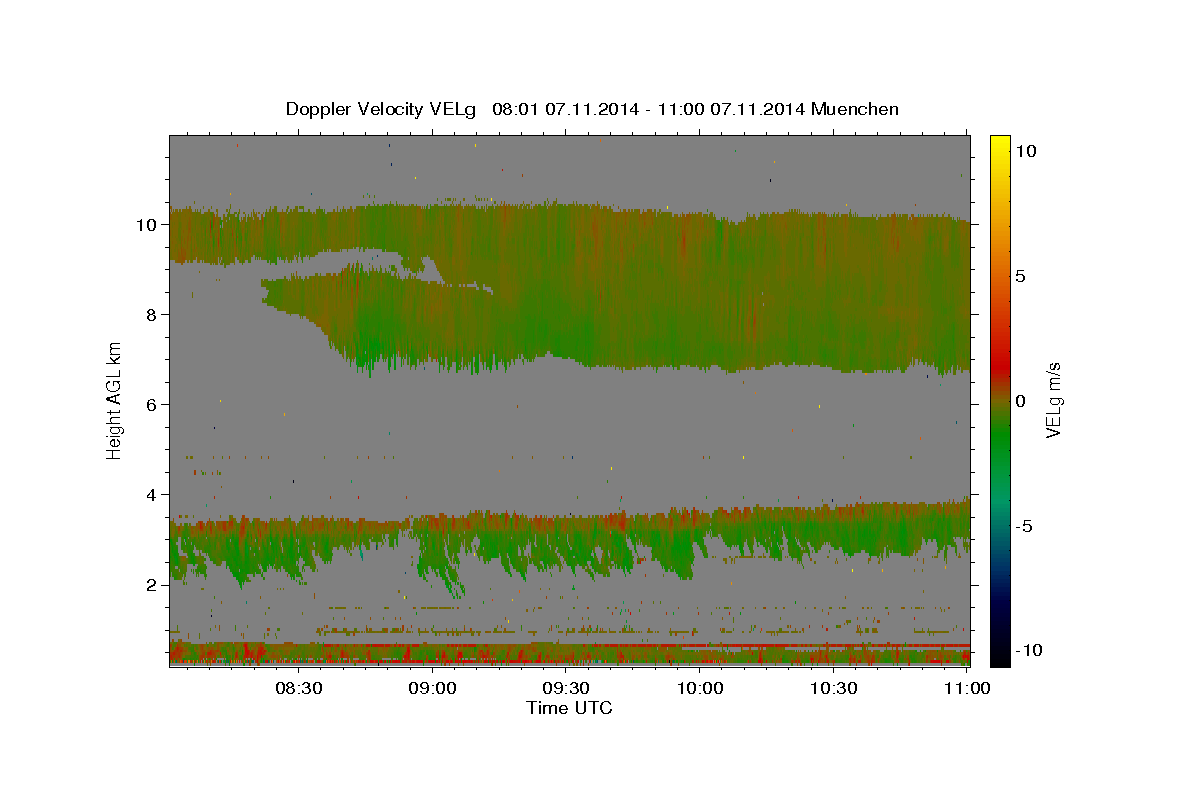Click the yellow top of the velocity colorbar
Image resolution: width=1200 pixels, height=800 pixels.
(1000, 145)
